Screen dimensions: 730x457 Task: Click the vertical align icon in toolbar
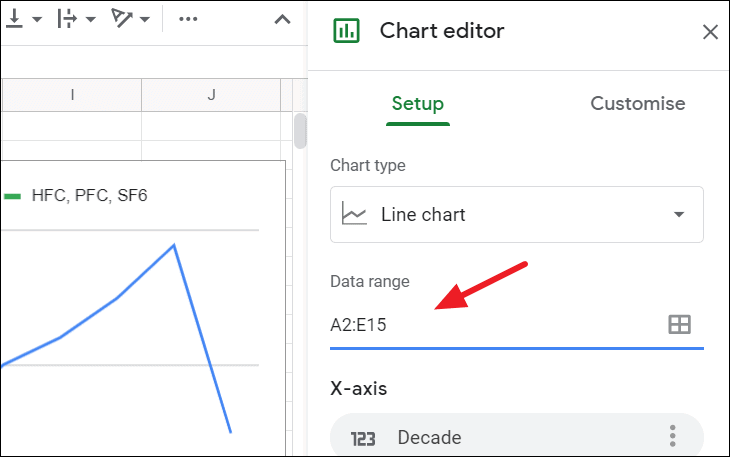14,19
